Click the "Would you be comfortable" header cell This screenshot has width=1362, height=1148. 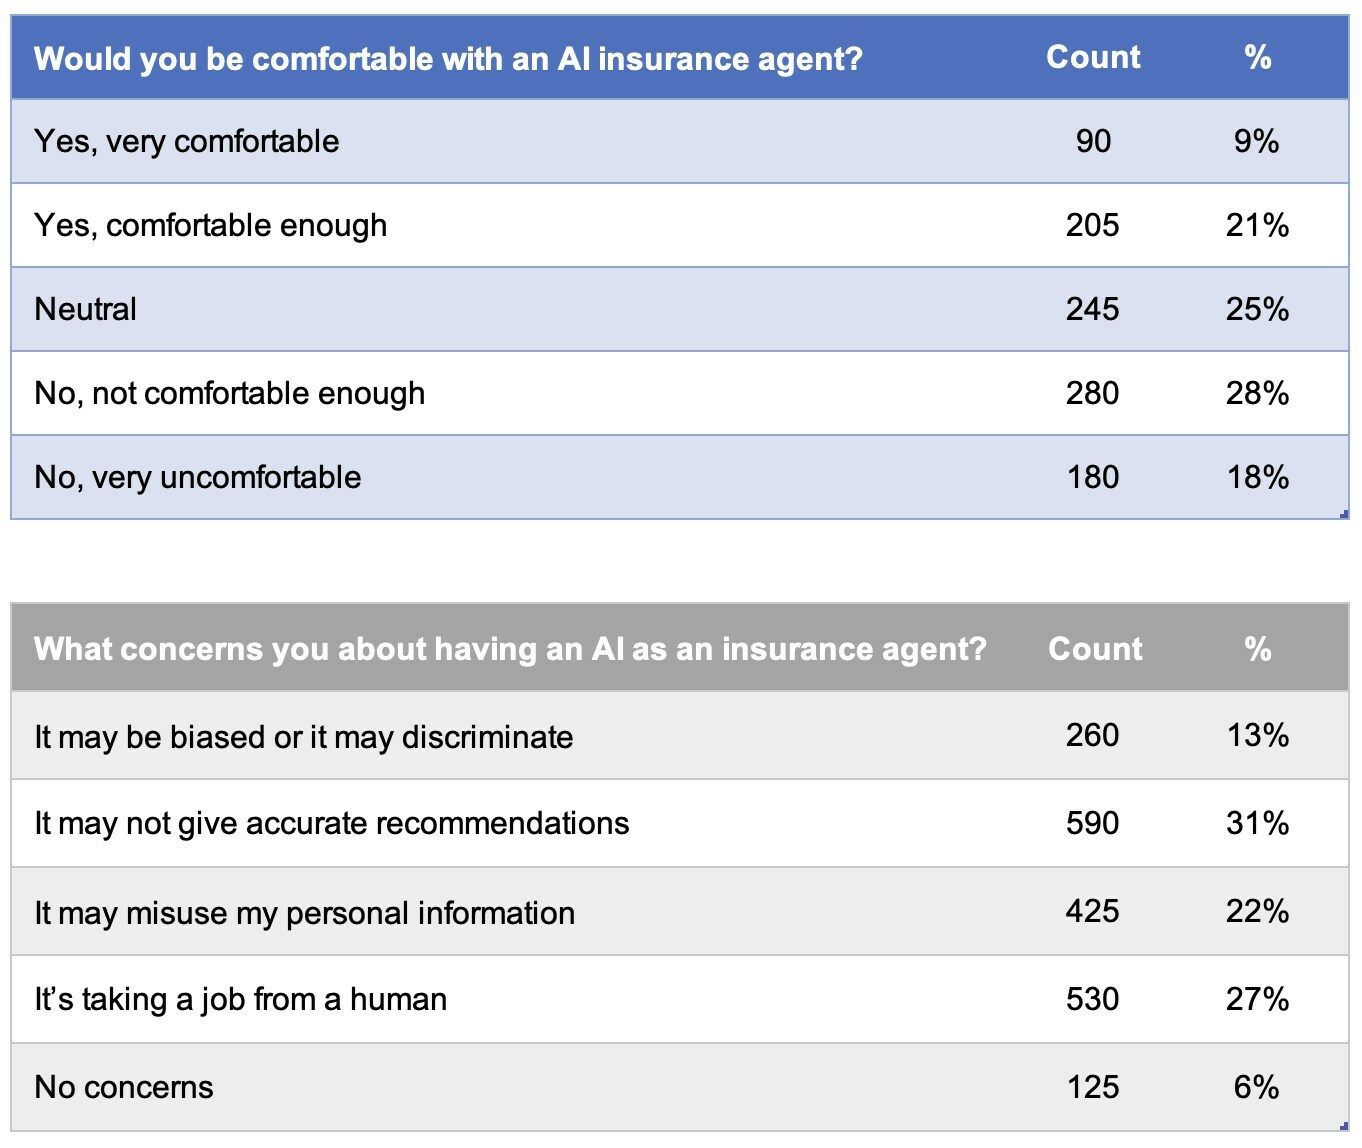pos(448,59)
